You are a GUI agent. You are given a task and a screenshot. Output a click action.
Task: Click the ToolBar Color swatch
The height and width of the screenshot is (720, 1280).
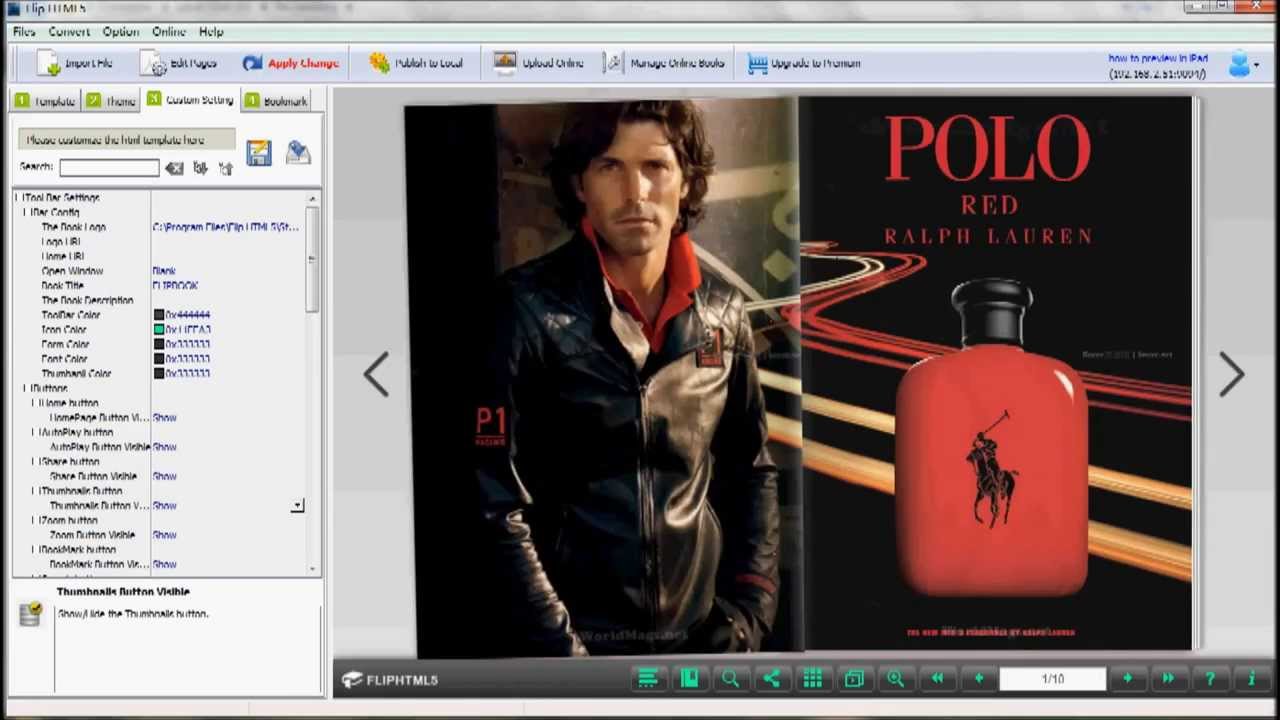click(x=159, y=315)
